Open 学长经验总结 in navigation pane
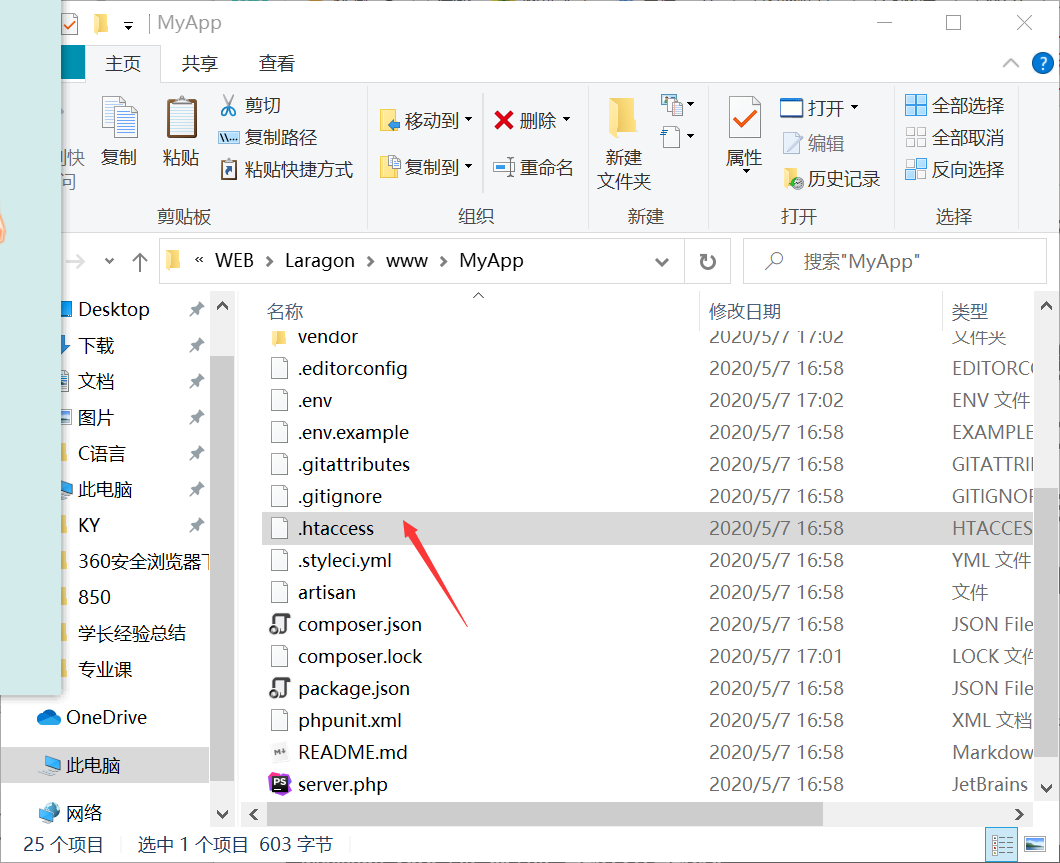 coord(131,633)
